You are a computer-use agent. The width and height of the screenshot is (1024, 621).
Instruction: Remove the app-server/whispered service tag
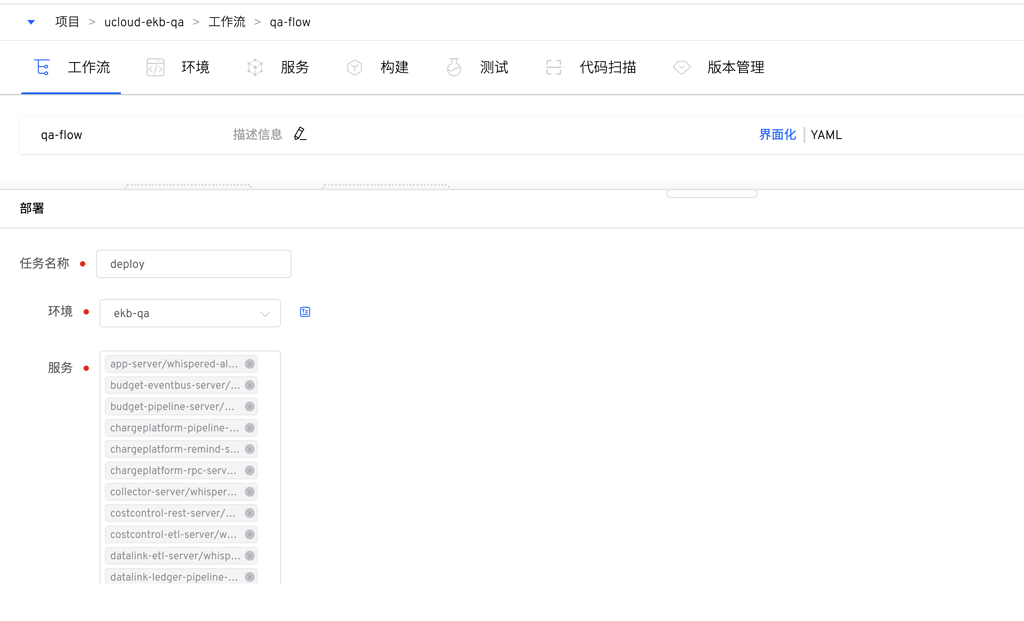click(x=251, y=364)
